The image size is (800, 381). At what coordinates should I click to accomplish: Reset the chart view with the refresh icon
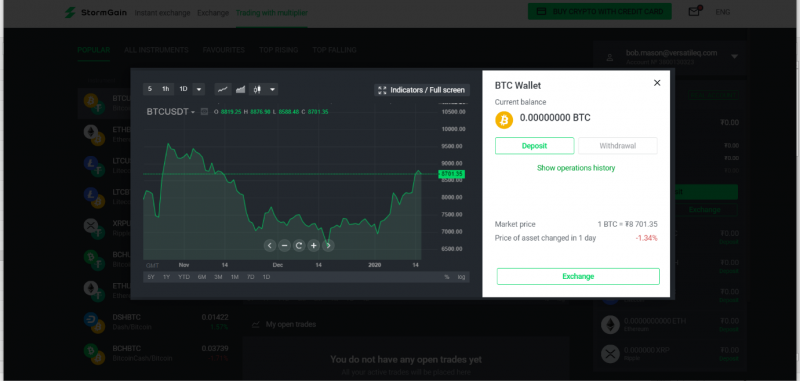point(299,246)
